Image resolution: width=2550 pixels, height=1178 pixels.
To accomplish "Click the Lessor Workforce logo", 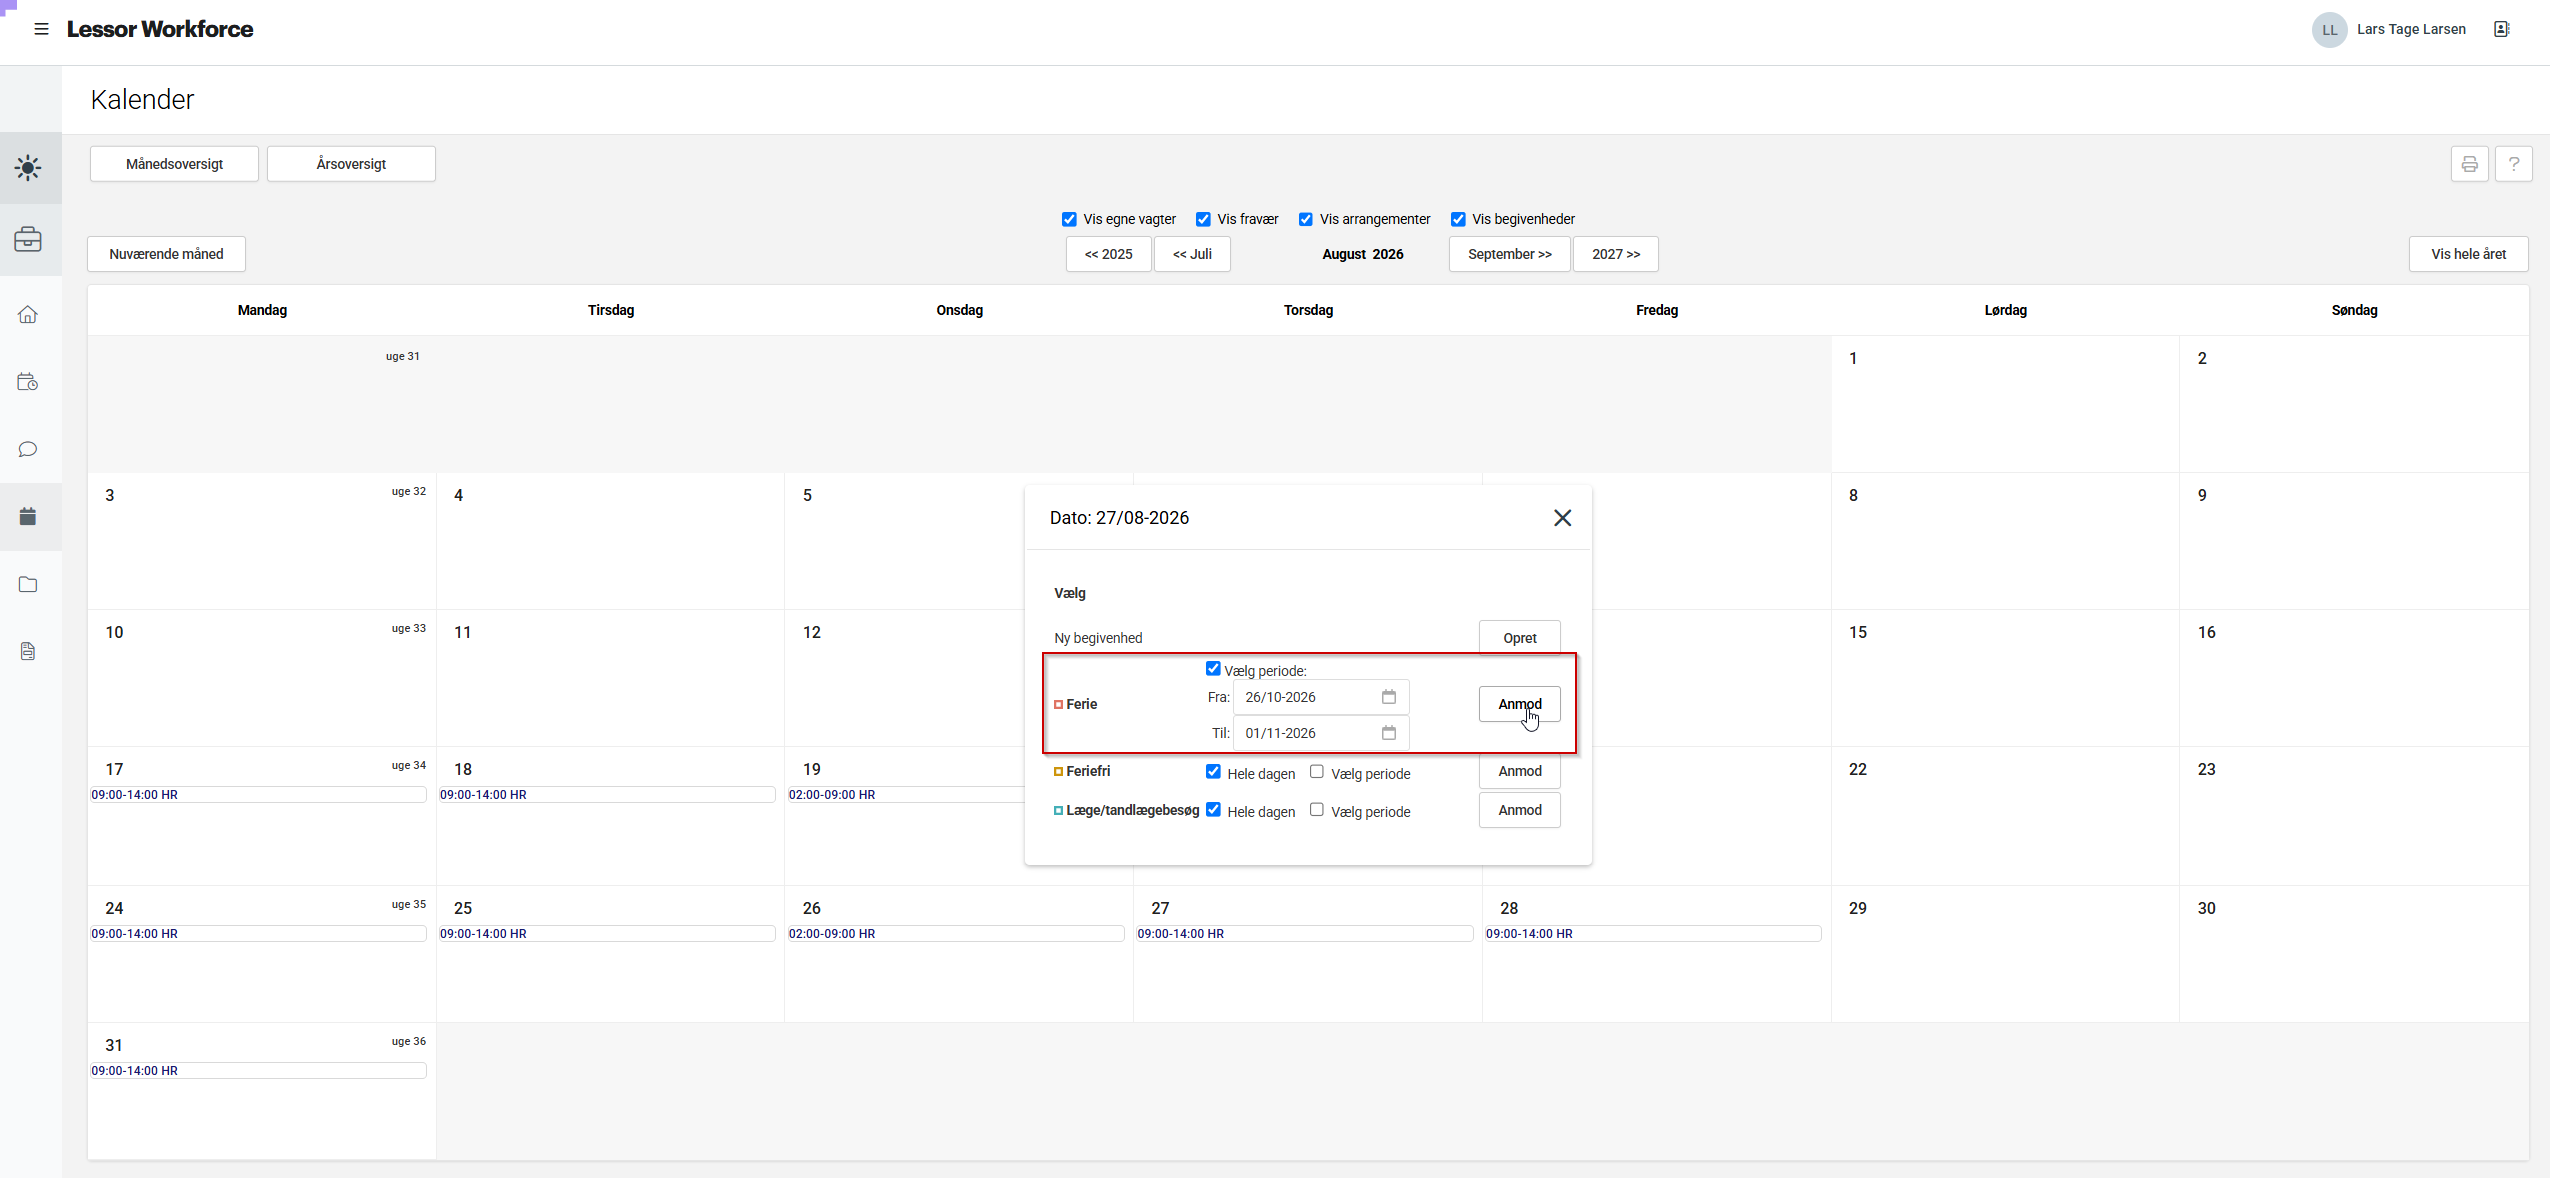I will tap(160, 29).
